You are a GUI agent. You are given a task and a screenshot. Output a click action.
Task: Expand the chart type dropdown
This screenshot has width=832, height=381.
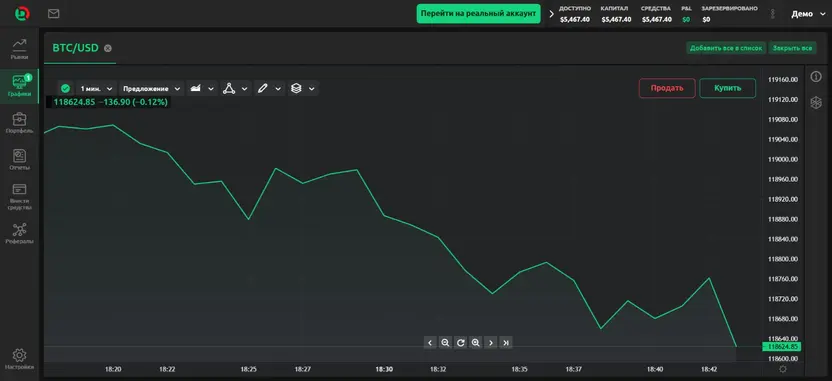pos(202,89)
